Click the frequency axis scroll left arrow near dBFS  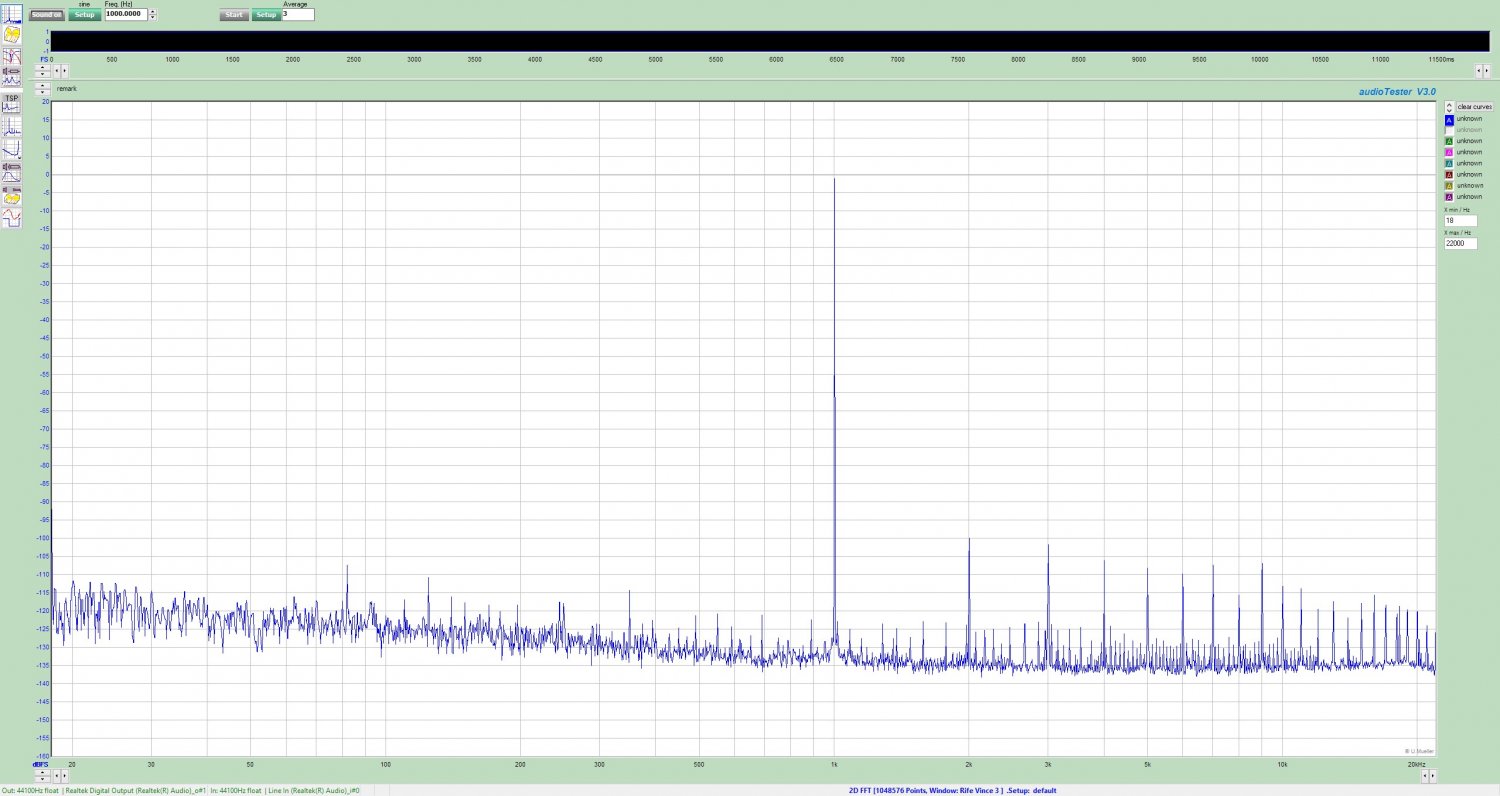coord(57,776)
